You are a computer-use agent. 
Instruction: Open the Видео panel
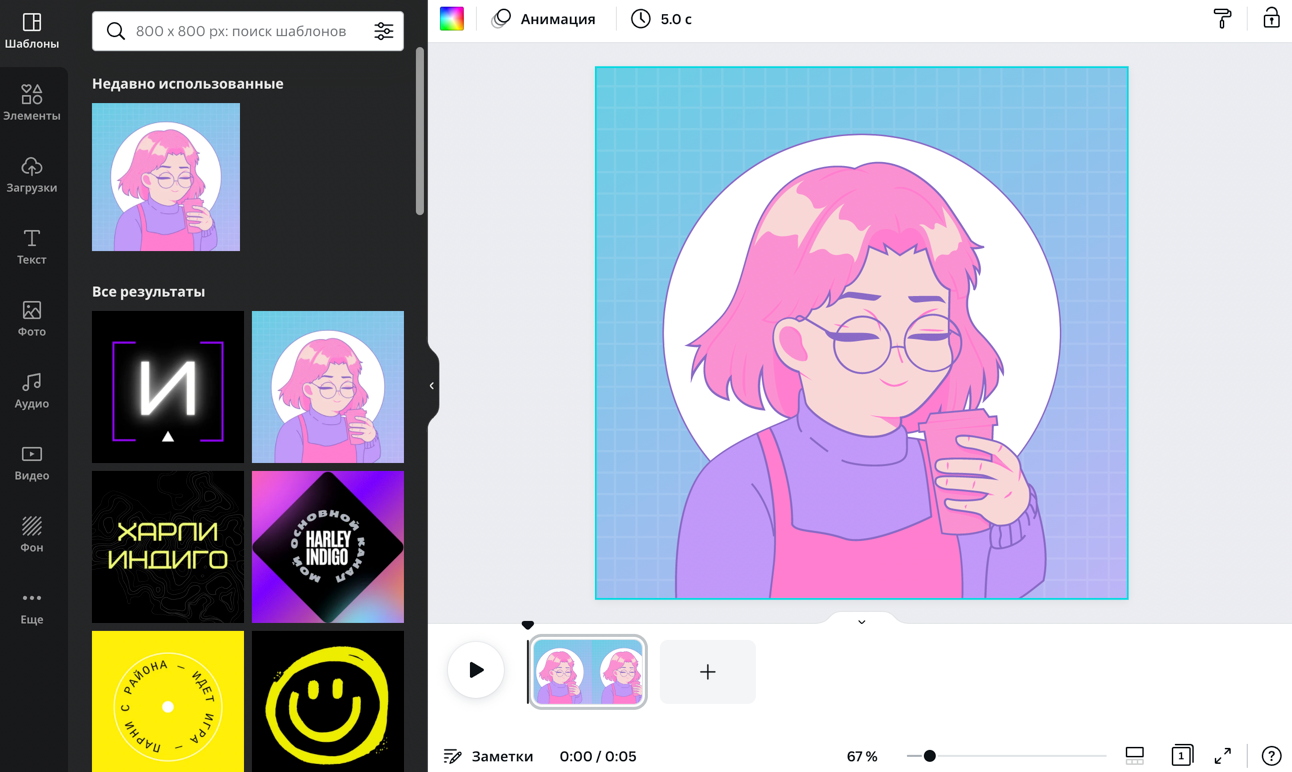(x=32, y=462)
